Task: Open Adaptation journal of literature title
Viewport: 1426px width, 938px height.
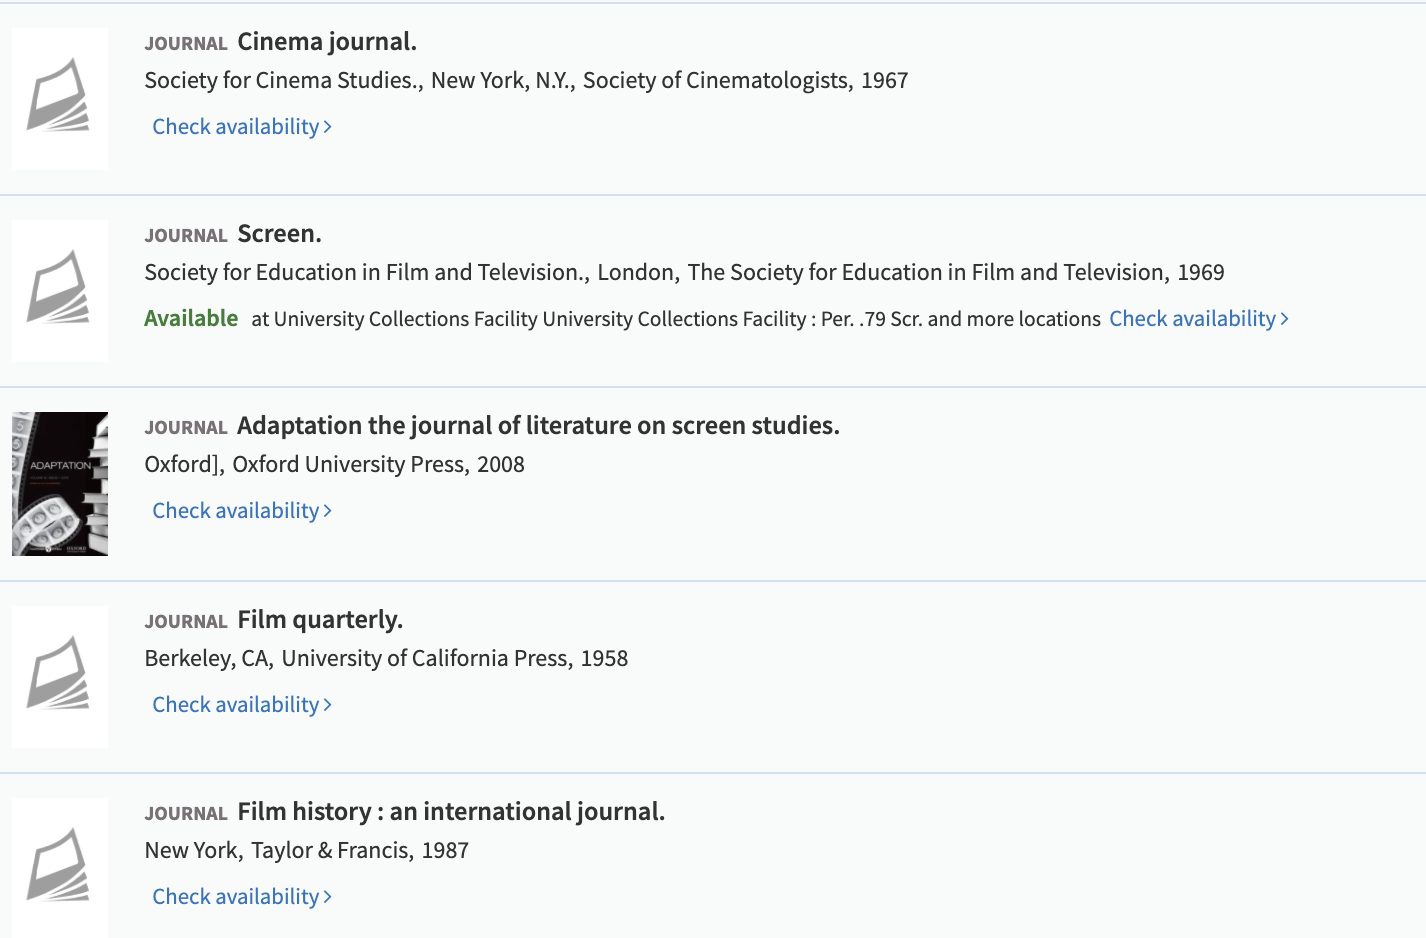Action: point(538,426)
